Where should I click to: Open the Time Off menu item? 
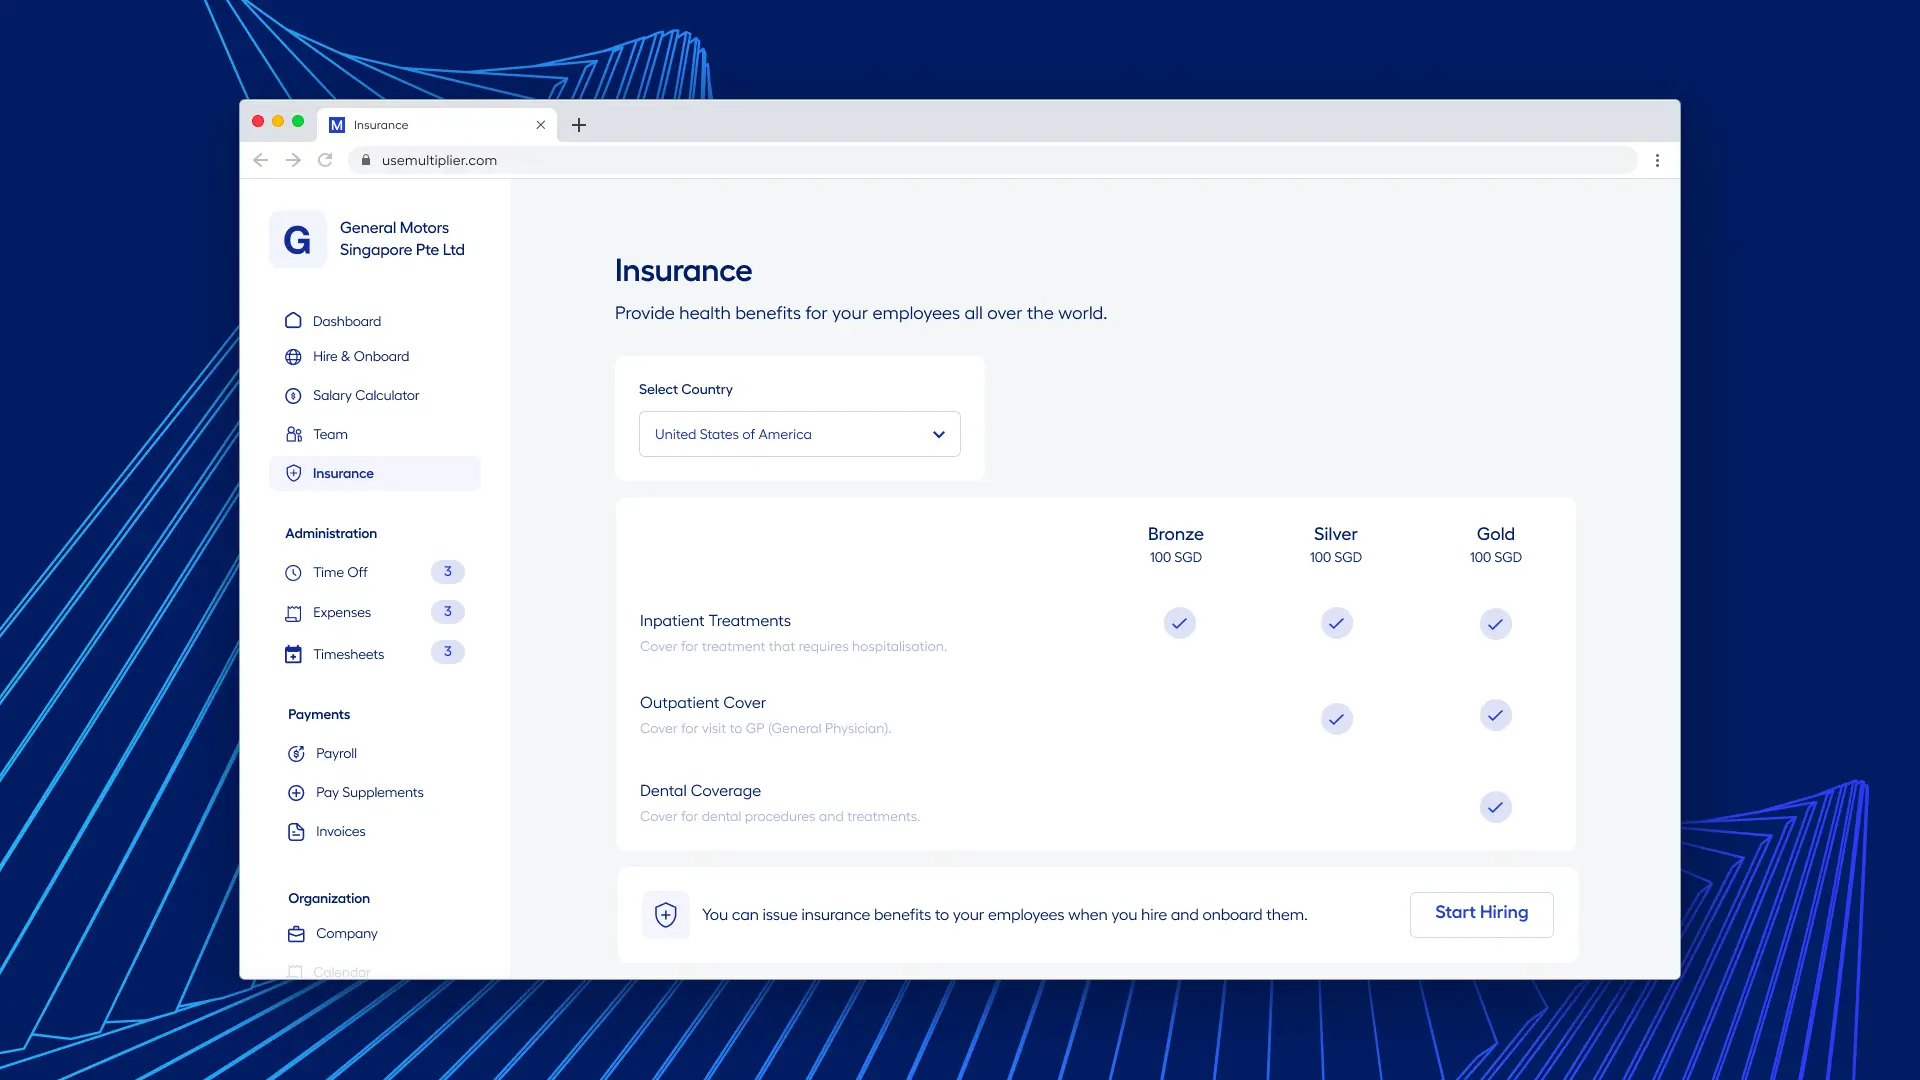[341, 573]
